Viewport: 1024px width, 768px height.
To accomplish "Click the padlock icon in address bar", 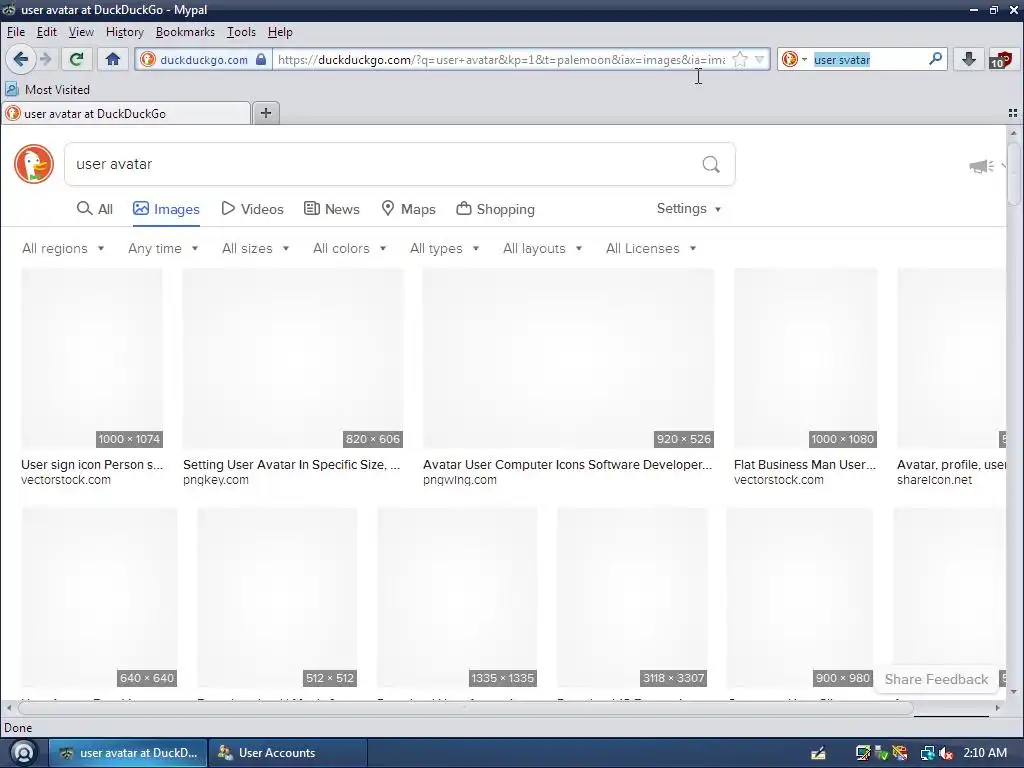I will pyautogui.click(x=261, y=59).
